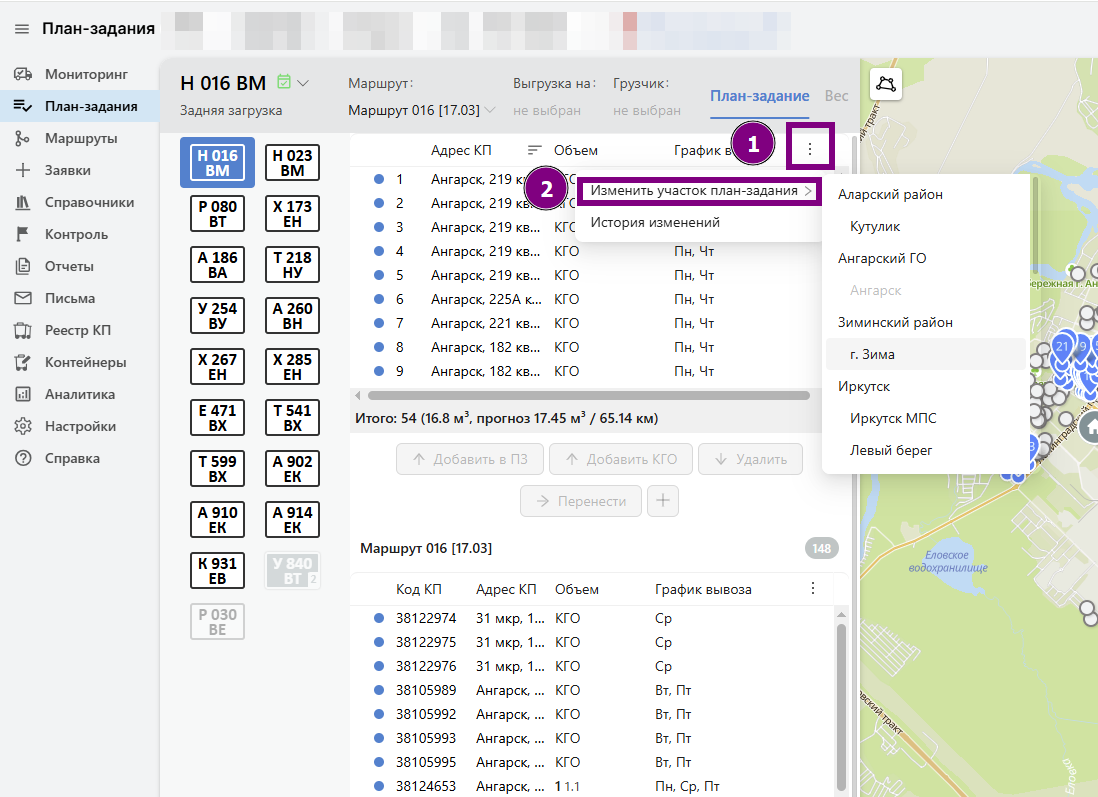Select vehicle plate Н 023 ВМ
This screenshot has height=797, width=1098.
coord(292,163)
